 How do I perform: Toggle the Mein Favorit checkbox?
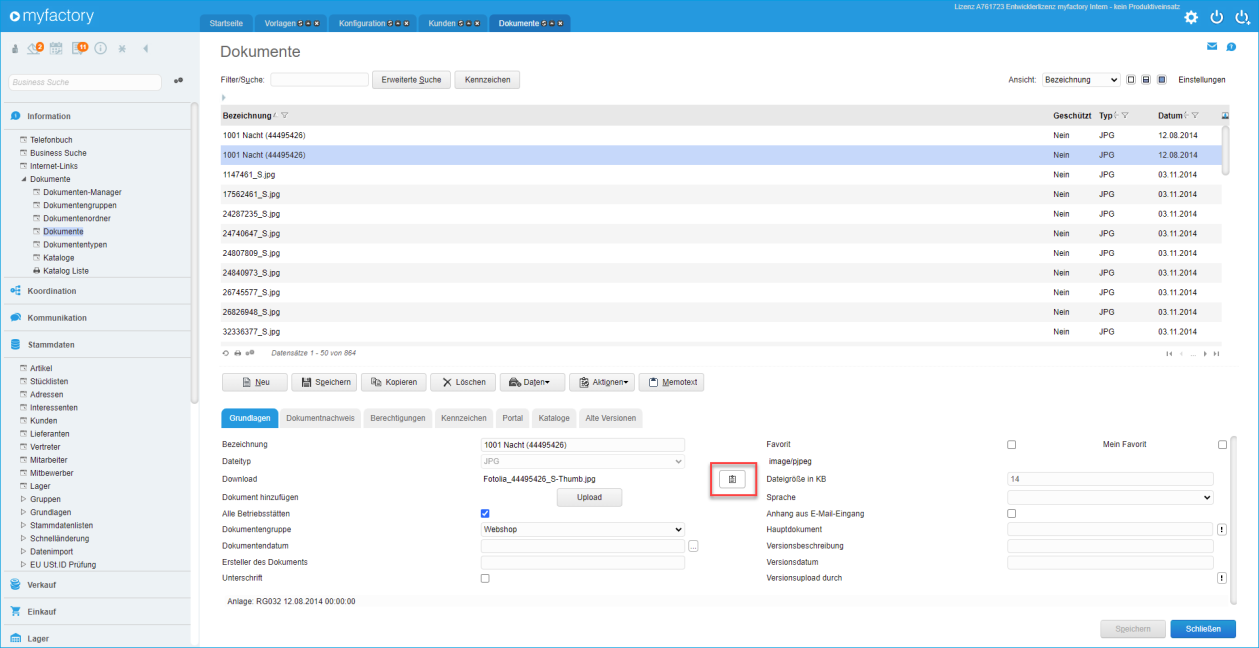1222,445
